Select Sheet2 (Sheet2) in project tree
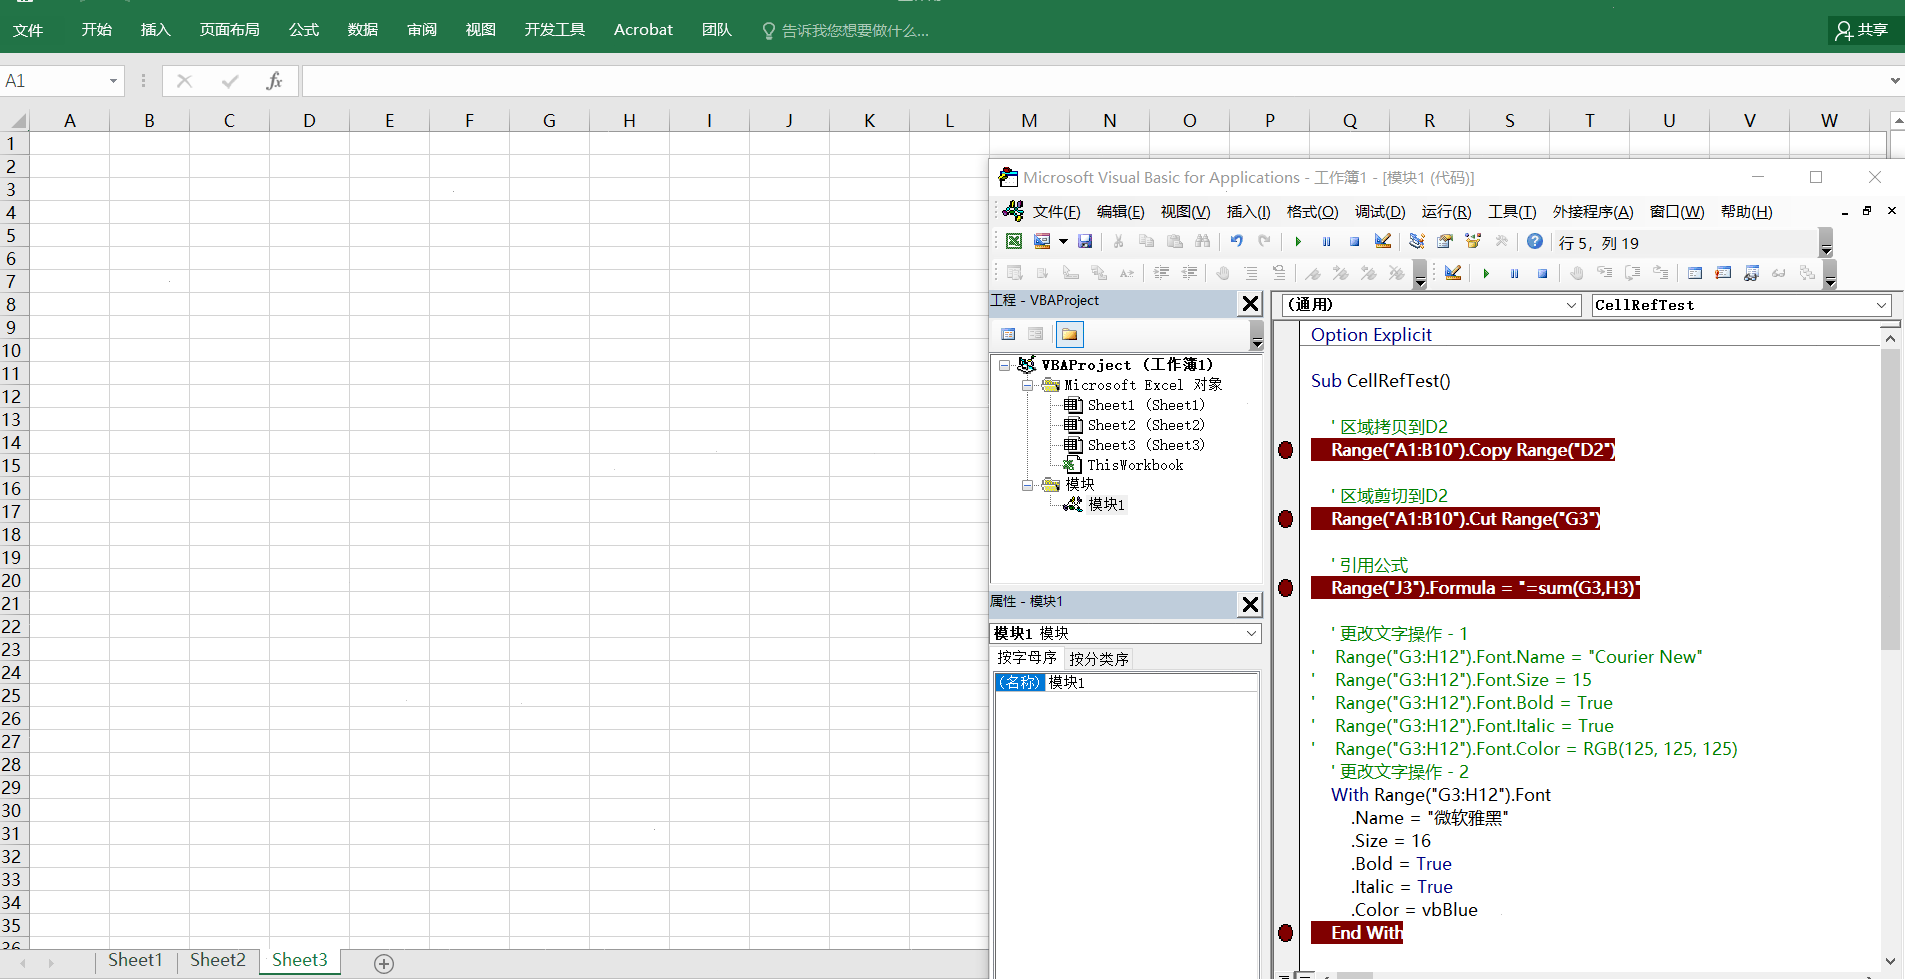The width and height of the screenshot is (1905, 979). point(1146,425)
